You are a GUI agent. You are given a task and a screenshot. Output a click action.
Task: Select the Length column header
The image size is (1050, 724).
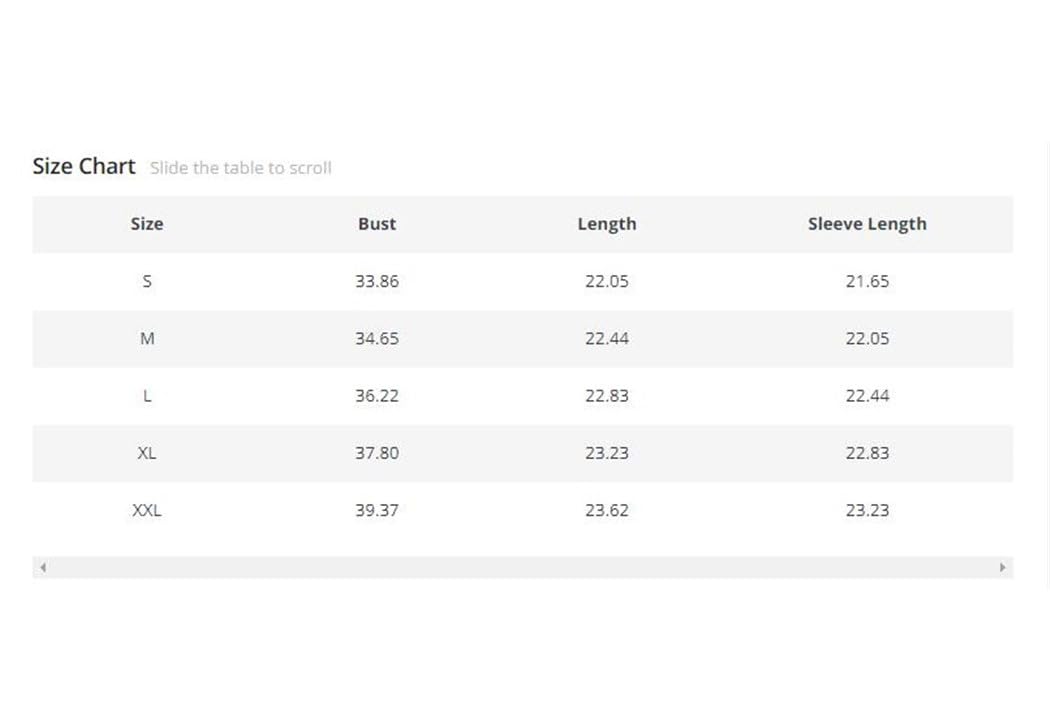coord(607,224)
